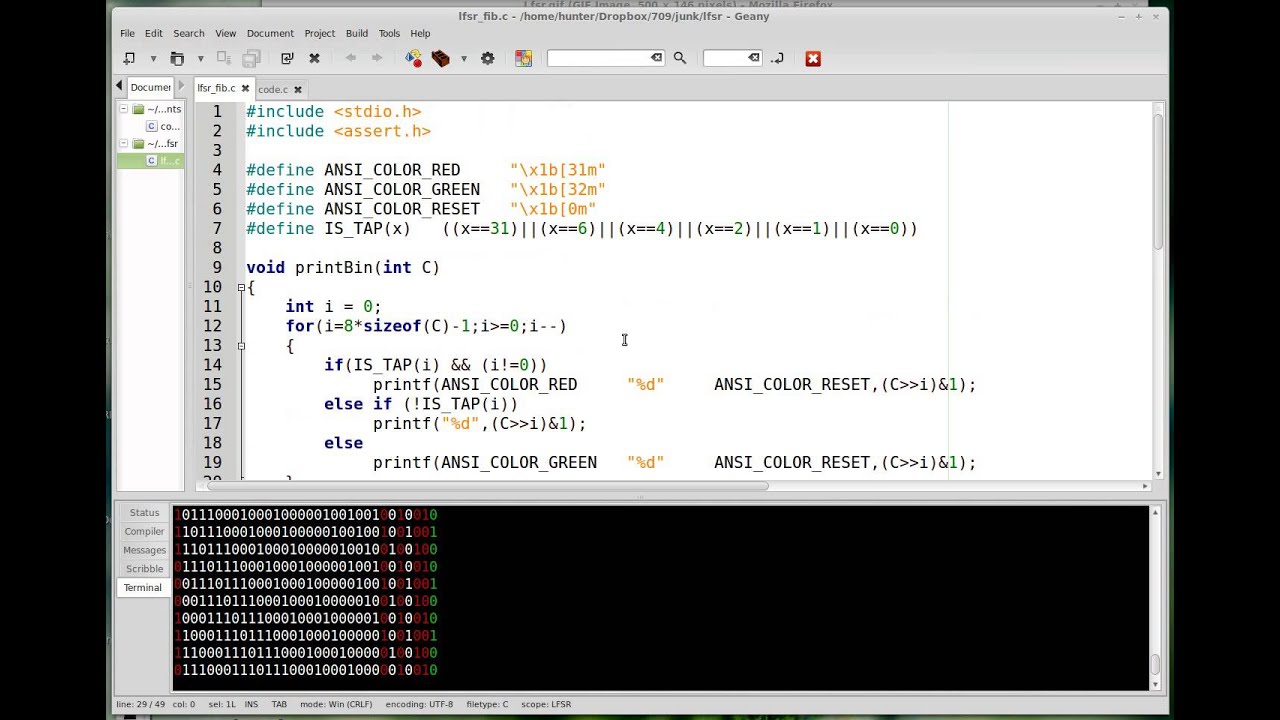Open the Compiler message tab
Image resolution: width=1280 pixels, height=720 pixels.
[x=144, y=531]
